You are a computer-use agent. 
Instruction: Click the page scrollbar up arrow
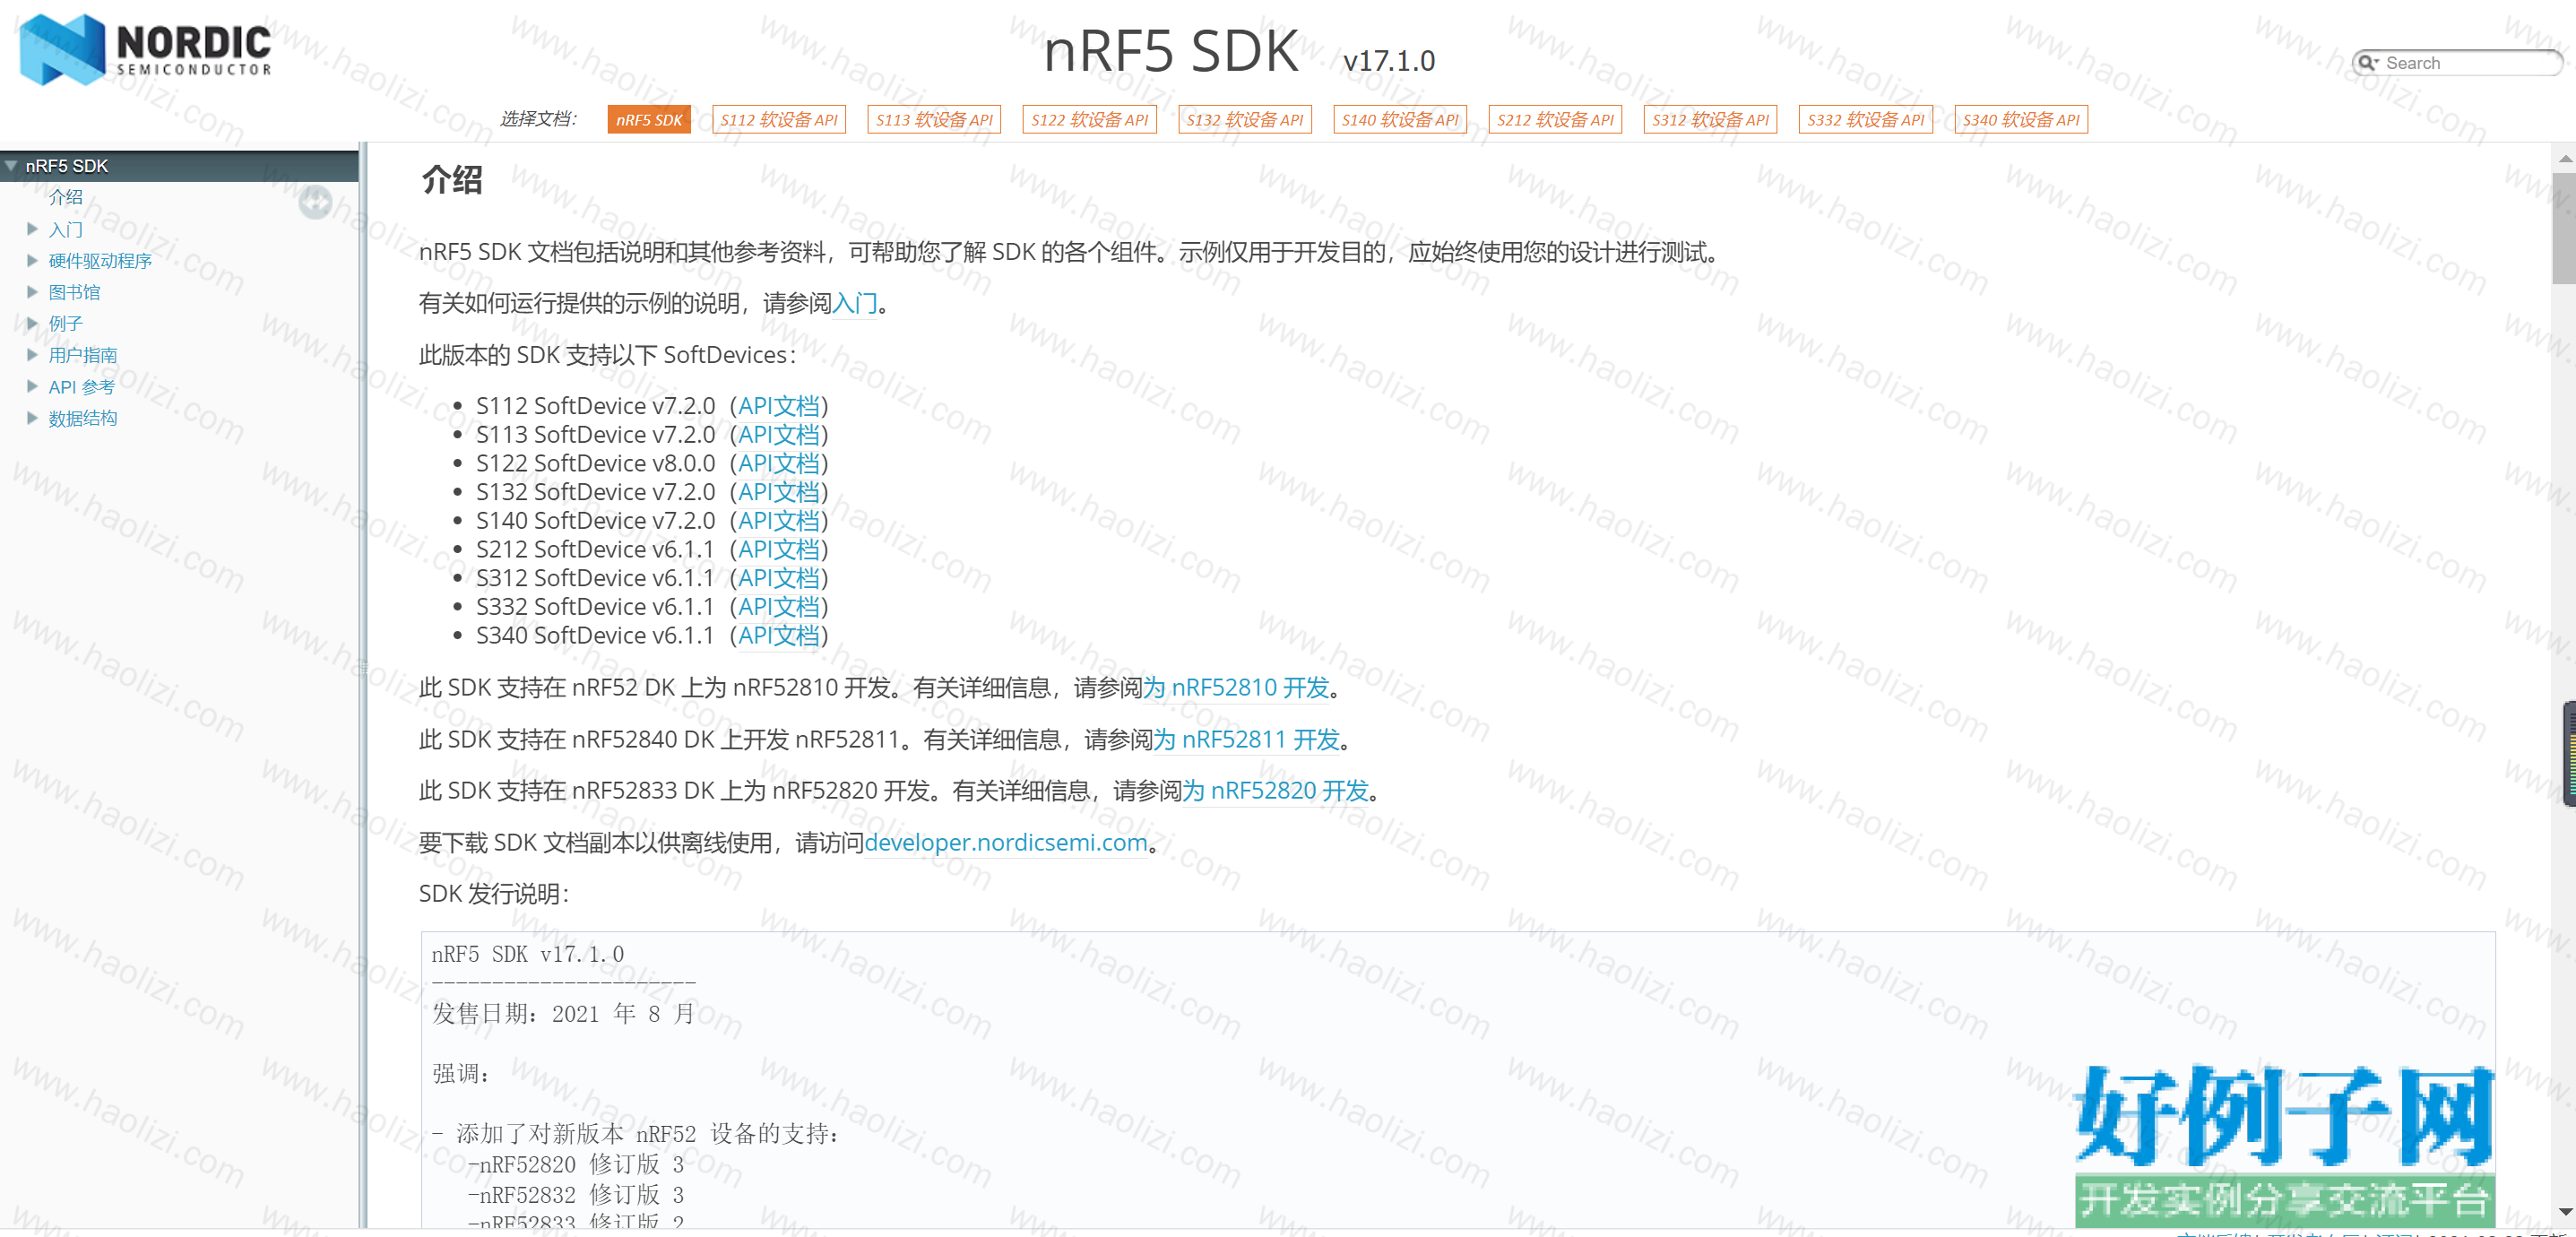click(2565, 158)
